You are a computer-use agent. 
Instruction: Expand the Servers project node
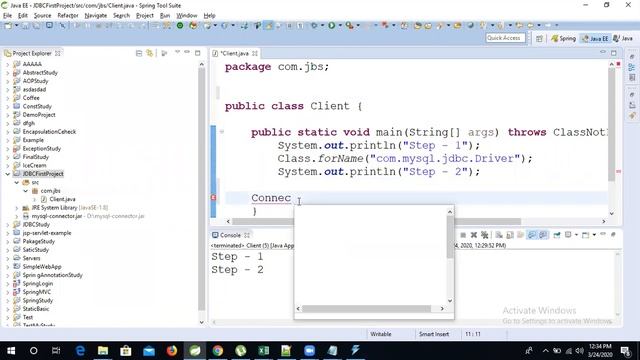tap(7, 258)
